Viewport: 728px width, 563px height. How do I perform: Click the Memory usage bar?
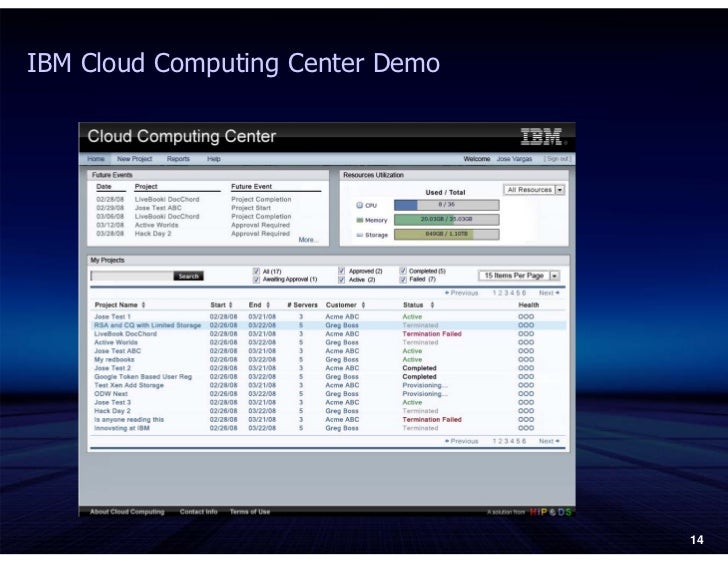coord(447,220)
